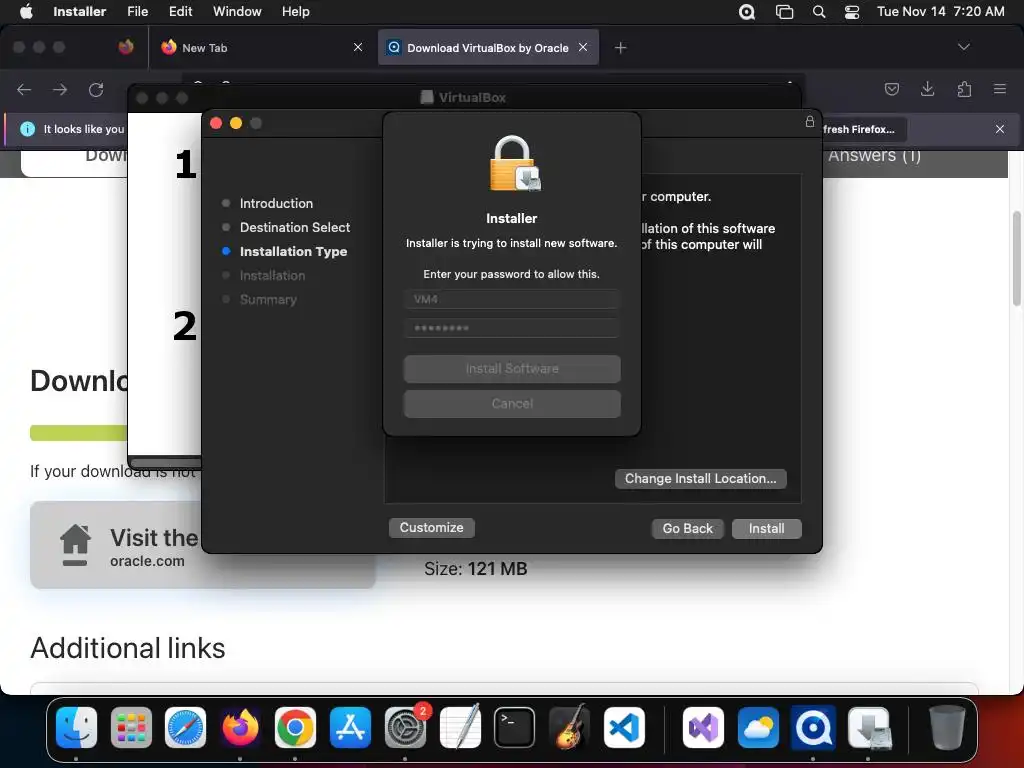This screenshot has height=768, width=1024.
Task: Close the New Tab tab
Action: pyautogui.click(x=358, y=47)
